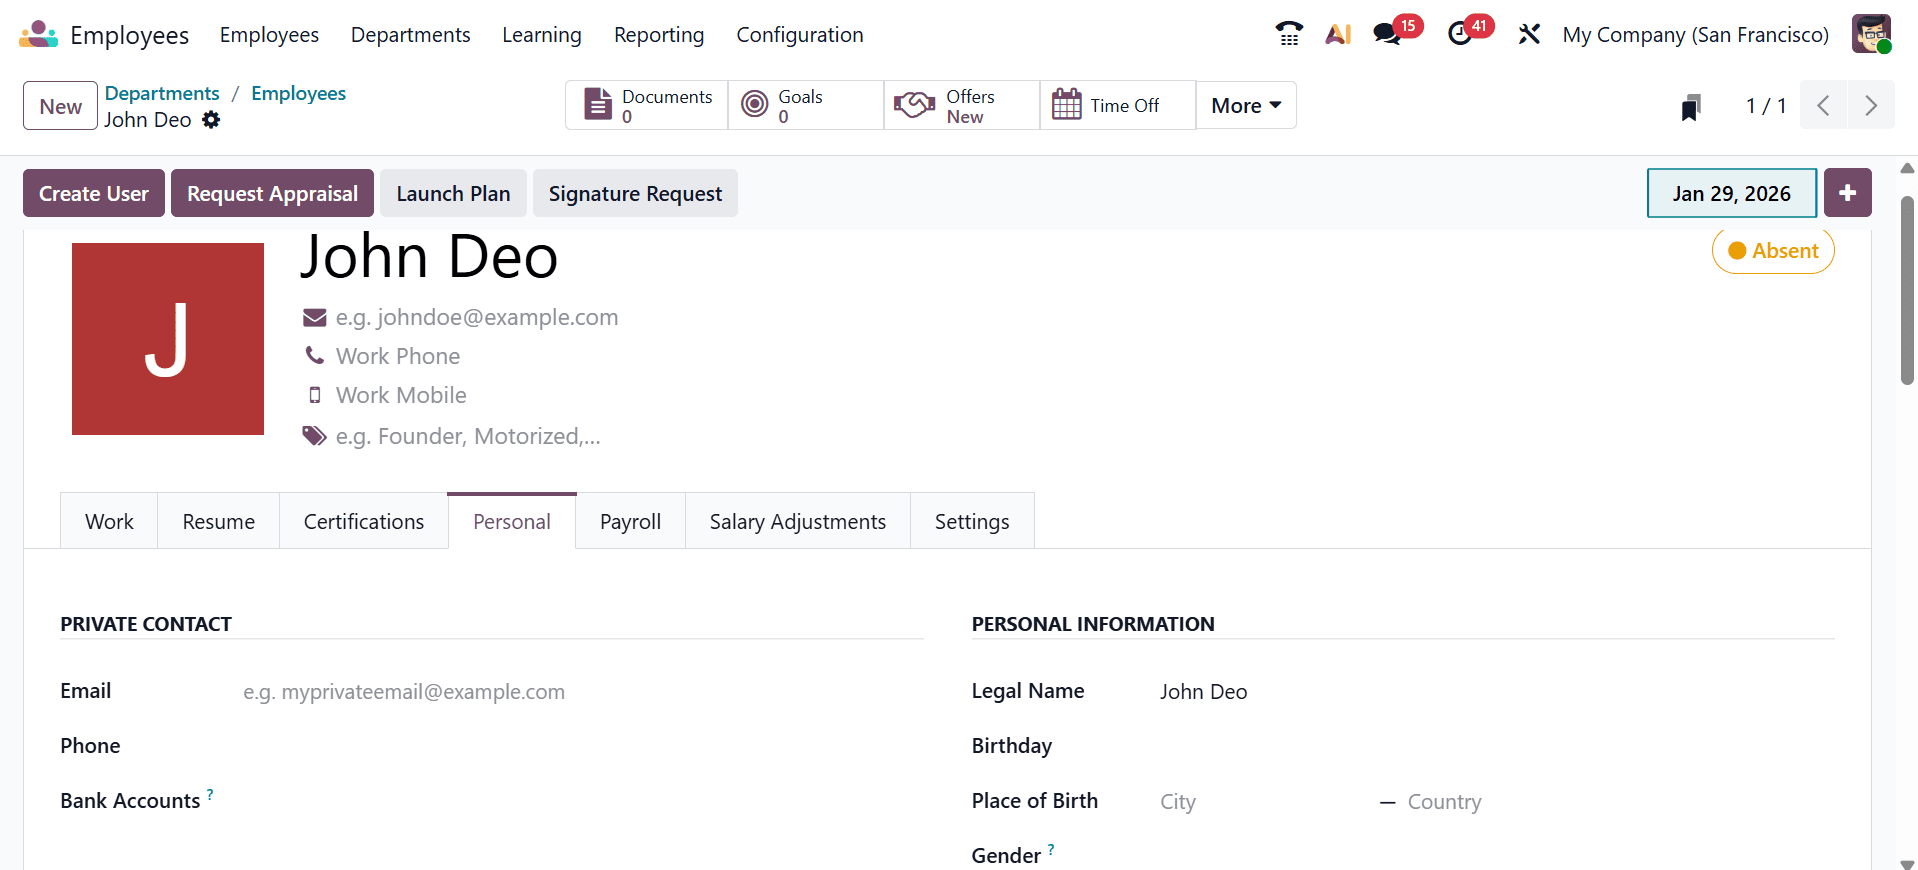Click the Jan 29, 2026 date button
Image resolution: width=1918 pixels, height=870 pixels.
pyautogui.click(x=1732, y=193)
